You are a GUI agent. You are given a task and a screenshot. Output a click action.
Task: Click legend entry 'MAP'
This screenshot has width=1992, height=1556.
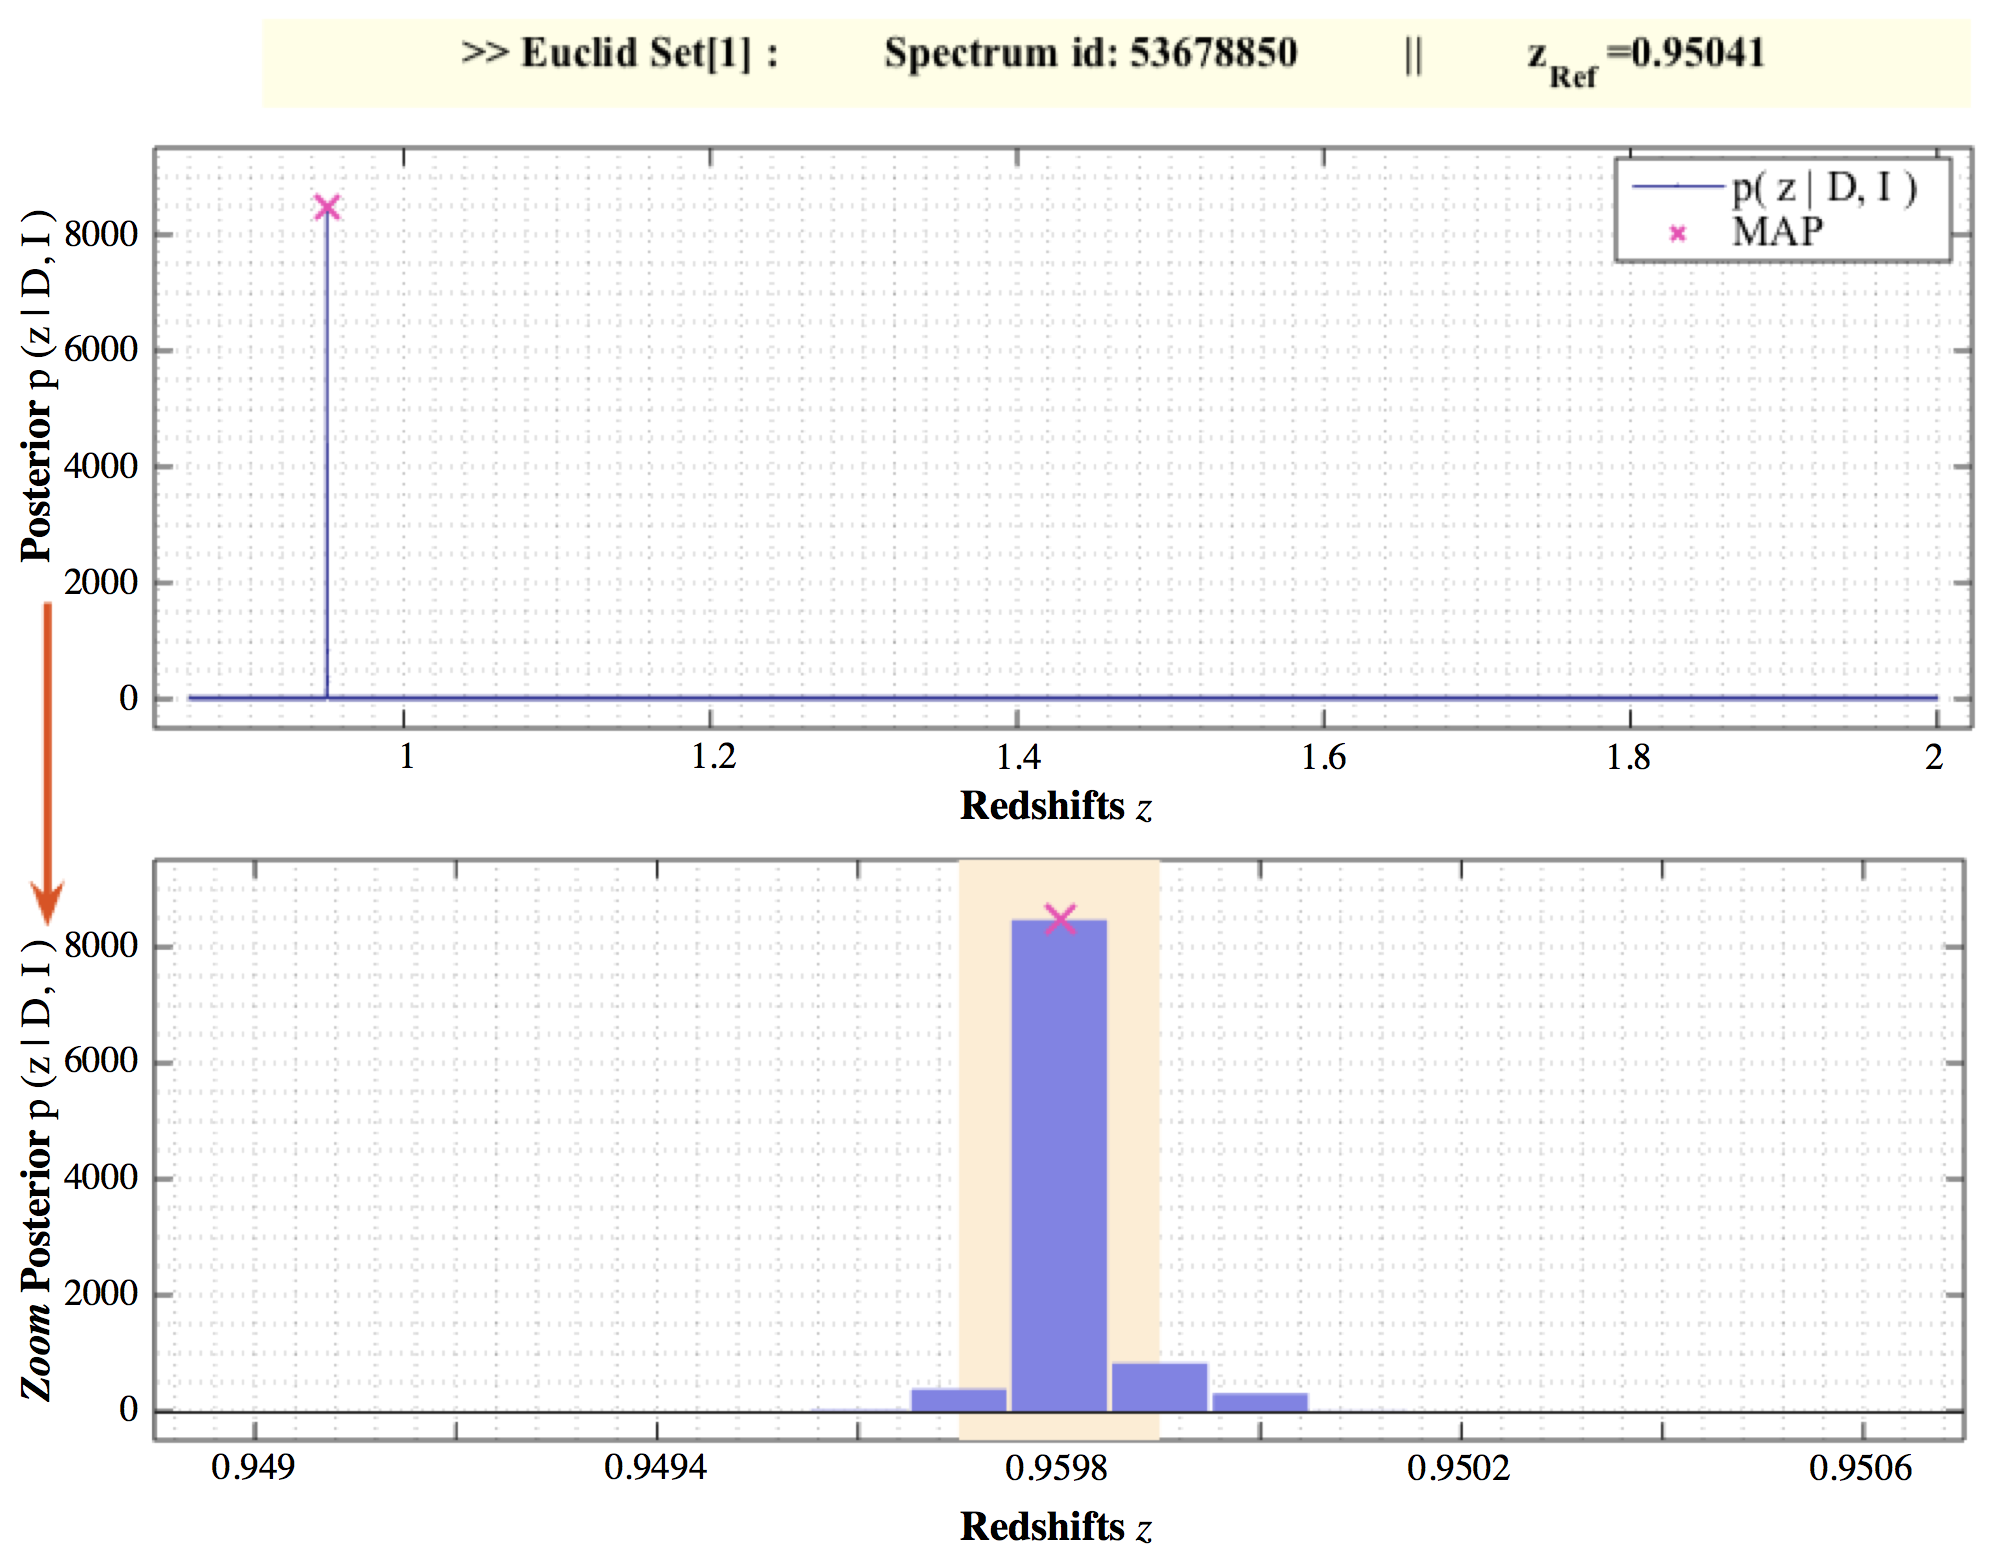(1746, 232)
